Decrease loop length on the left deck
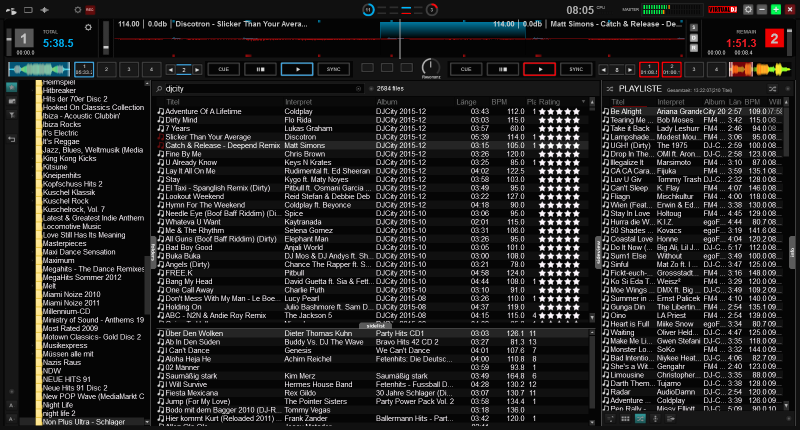Screen dimensions: 800x430 click(x=170, y=70)
